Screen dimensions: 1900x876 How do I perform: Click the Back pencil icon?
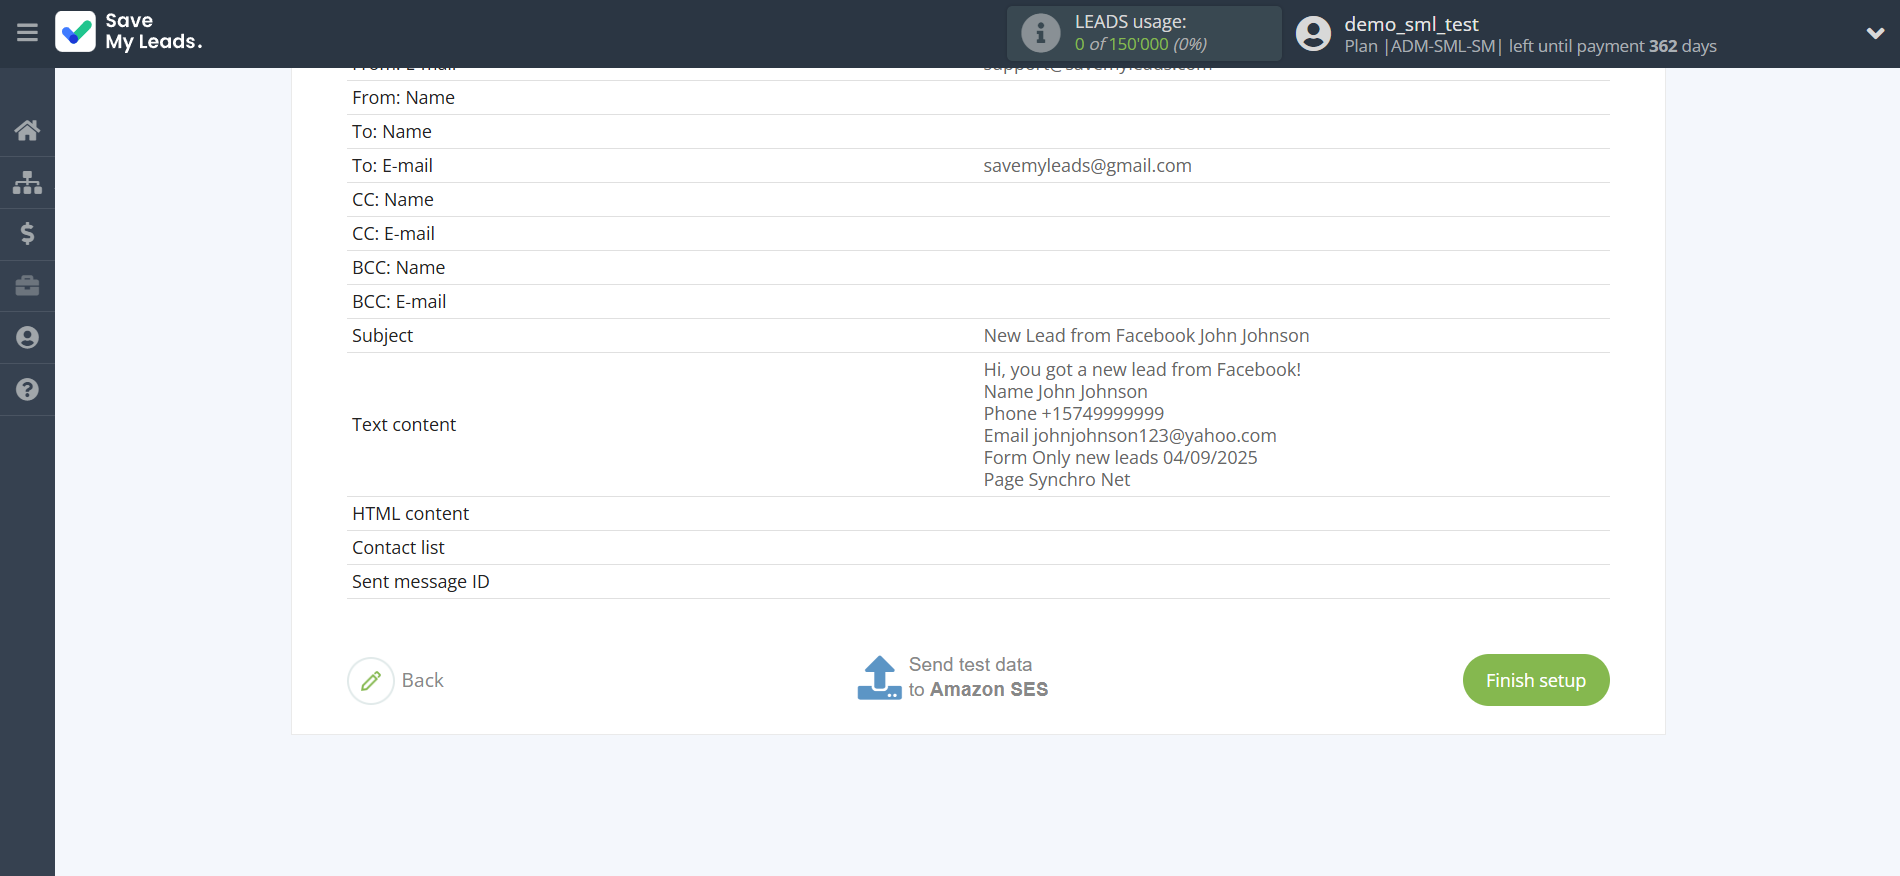click(x=371, y=681)
